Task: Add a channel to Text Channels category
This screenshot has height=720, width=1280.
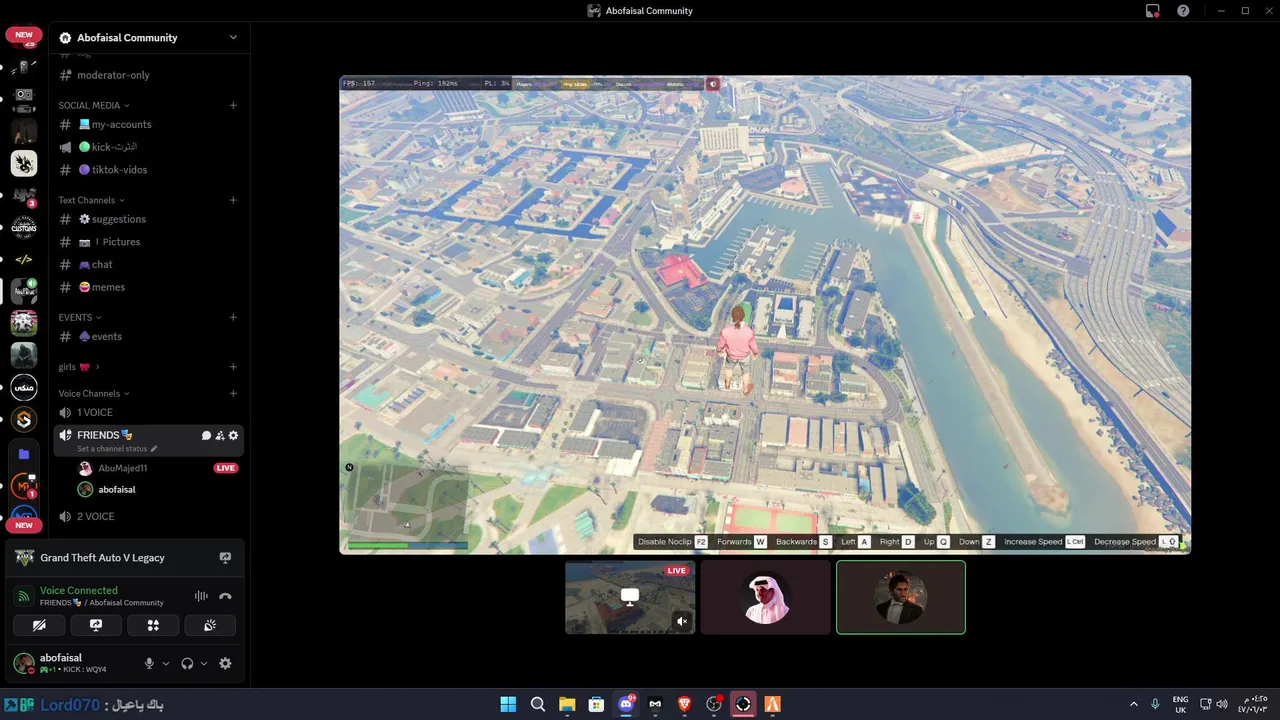Action: 233,200
